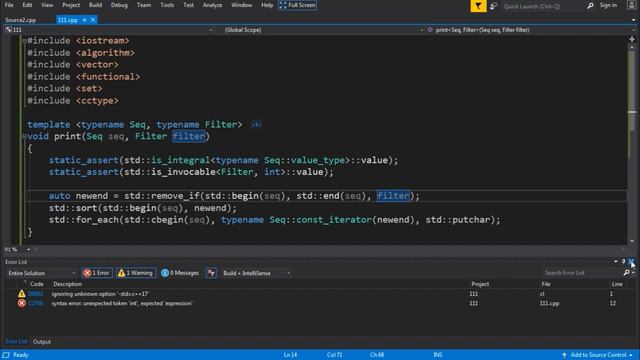The image size is (640, 360).
Task: Open the Edit menu
Action: coord(27,5)
